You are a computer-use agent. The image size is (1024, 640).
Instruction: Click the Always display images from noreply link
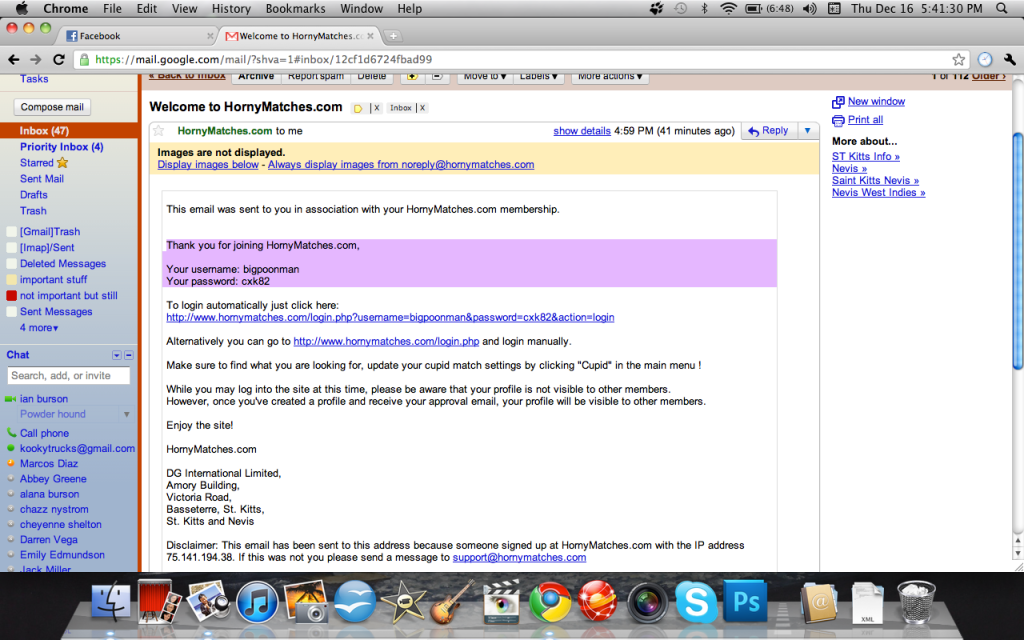click(401, 165)
